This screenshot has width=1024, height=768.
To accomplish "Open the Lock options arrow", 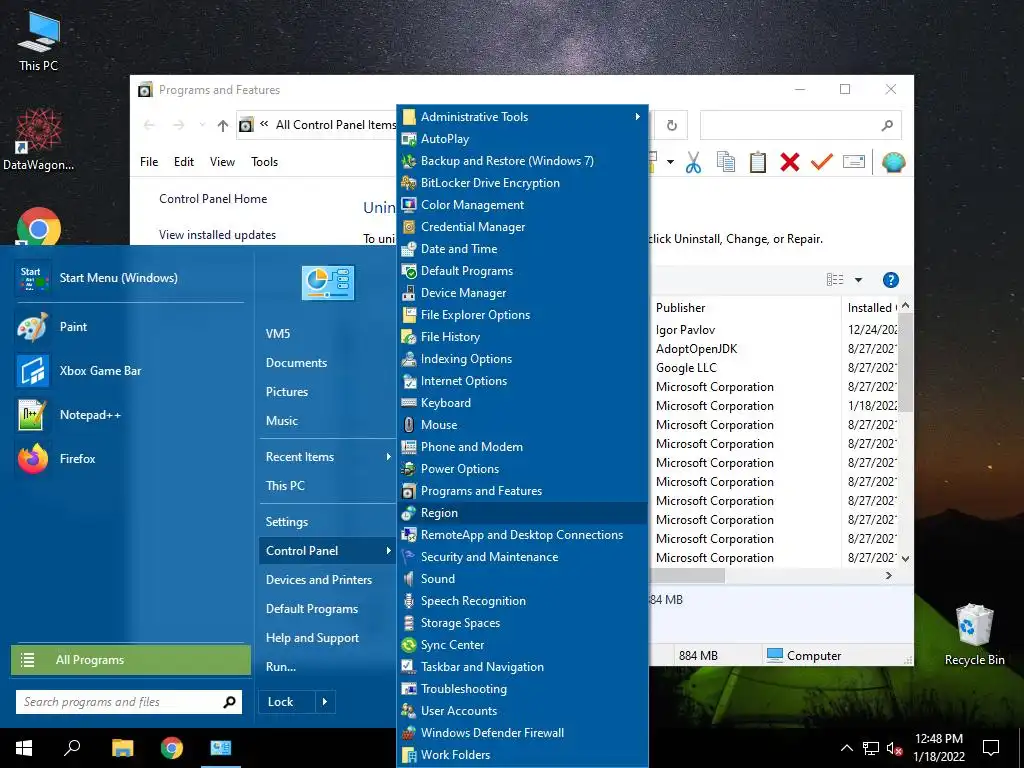I will [325, 702].
